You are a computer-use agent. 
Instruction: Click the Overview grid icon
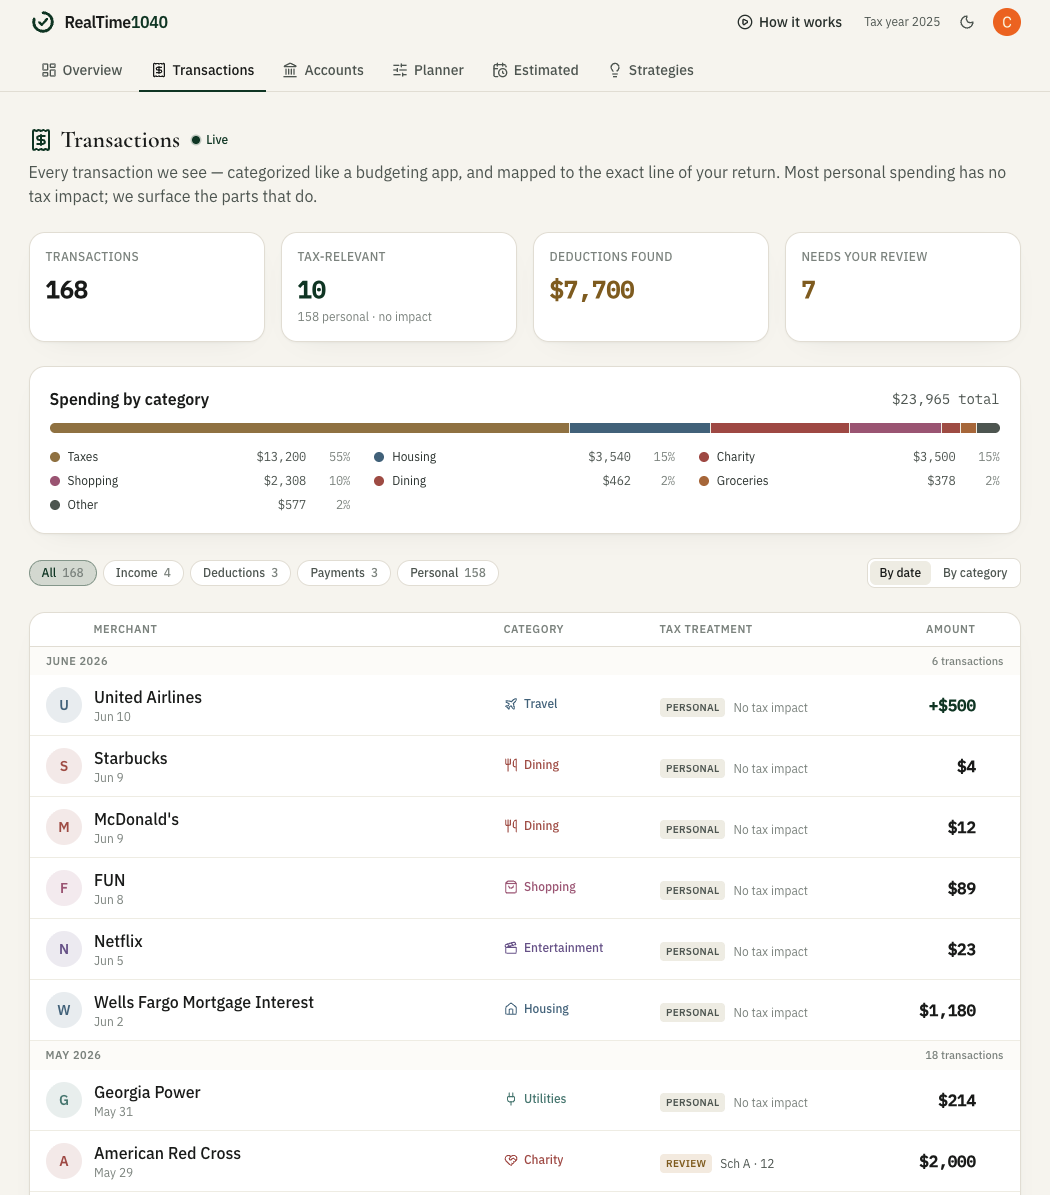point(49,70)
